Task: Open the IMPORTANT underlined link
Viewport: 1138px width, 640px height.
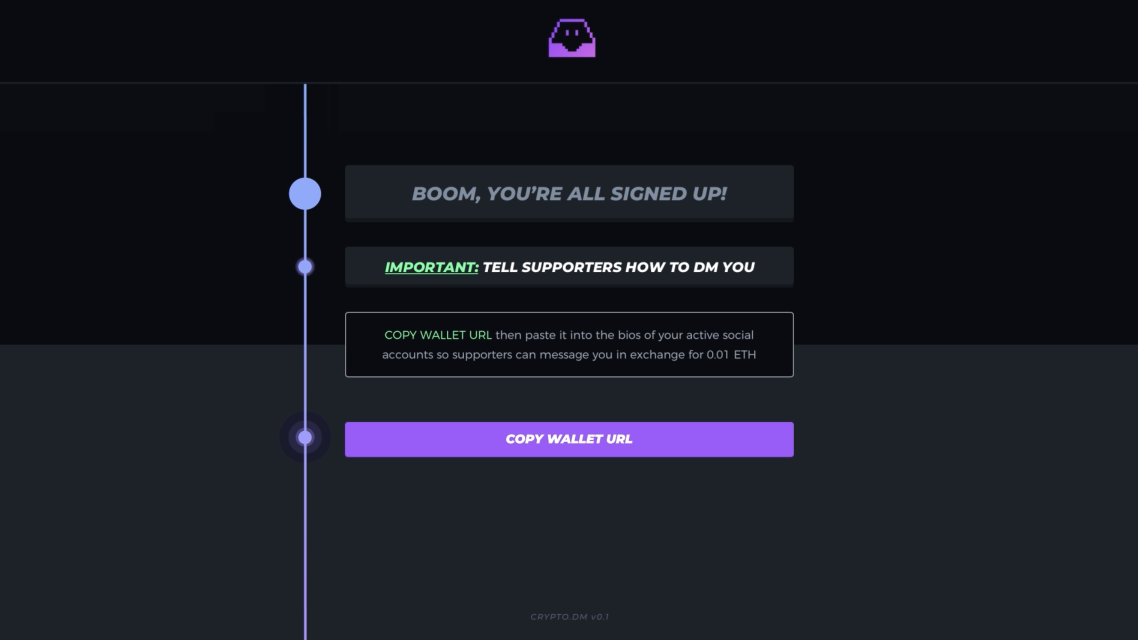Action: click(x=430, y=267)
